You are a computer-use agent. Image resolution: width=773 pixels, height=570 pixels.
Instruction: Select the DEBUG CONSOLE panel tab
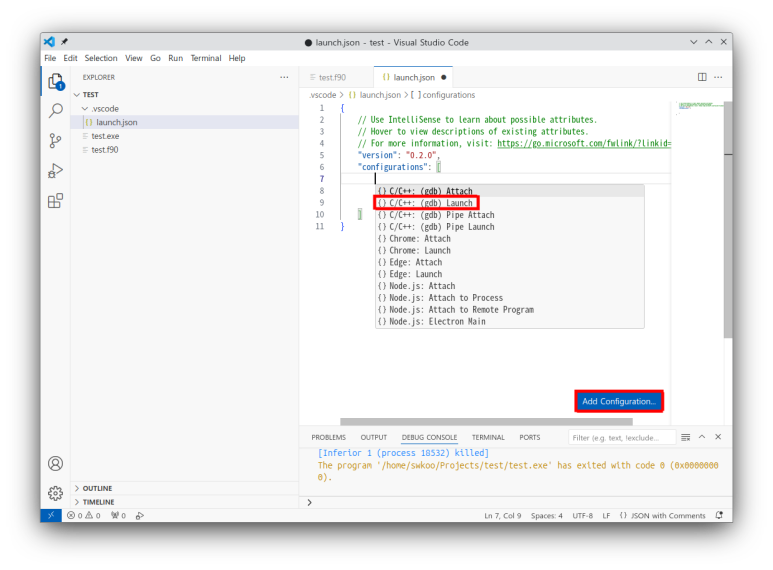pos(429,437)
